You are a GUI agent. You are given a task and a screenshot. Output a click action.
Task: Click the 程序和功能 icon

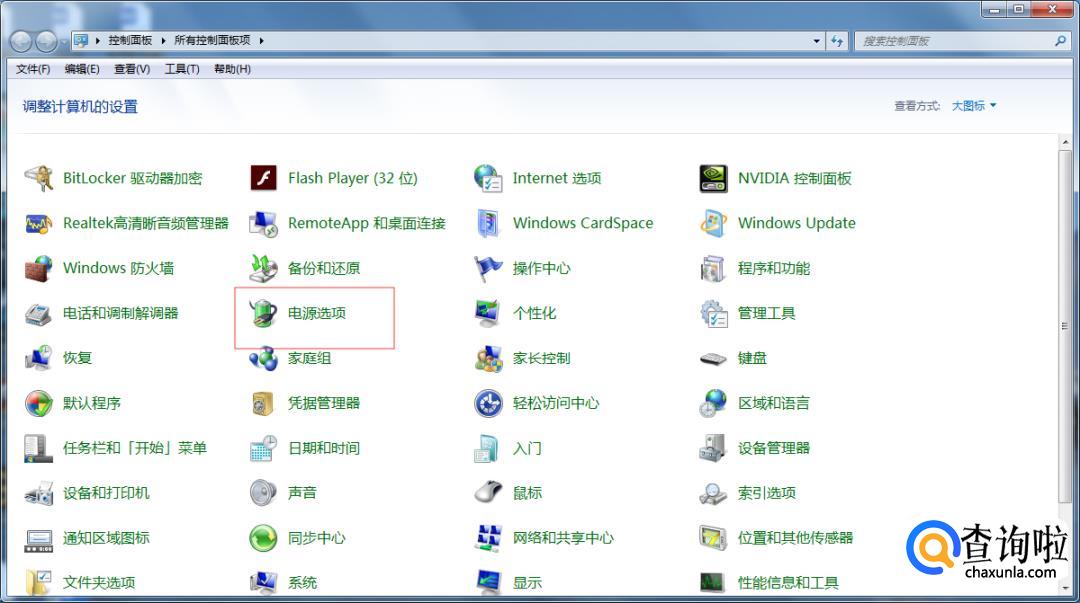pyautogui.click(x=713, y=268)
